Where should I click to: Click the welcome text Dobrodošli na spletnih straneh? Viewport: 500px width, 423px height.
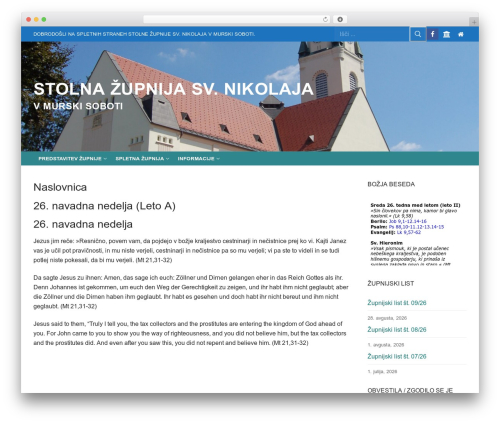click(144, 34)
